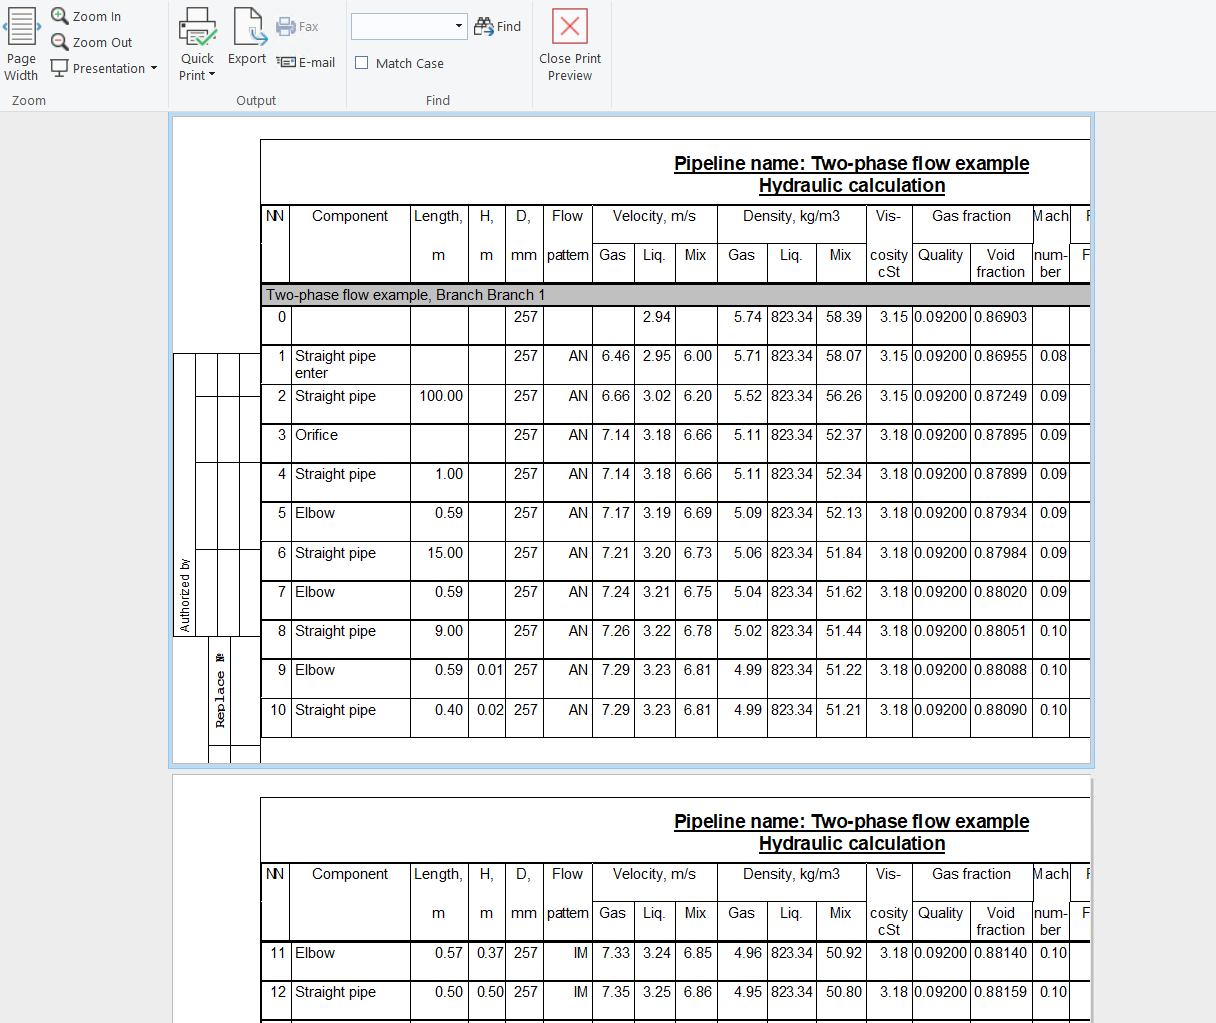Image resolution: width=1216 pixels, height=1023 pixels.
Task: Click inside the Find text field
Action: 400,27
